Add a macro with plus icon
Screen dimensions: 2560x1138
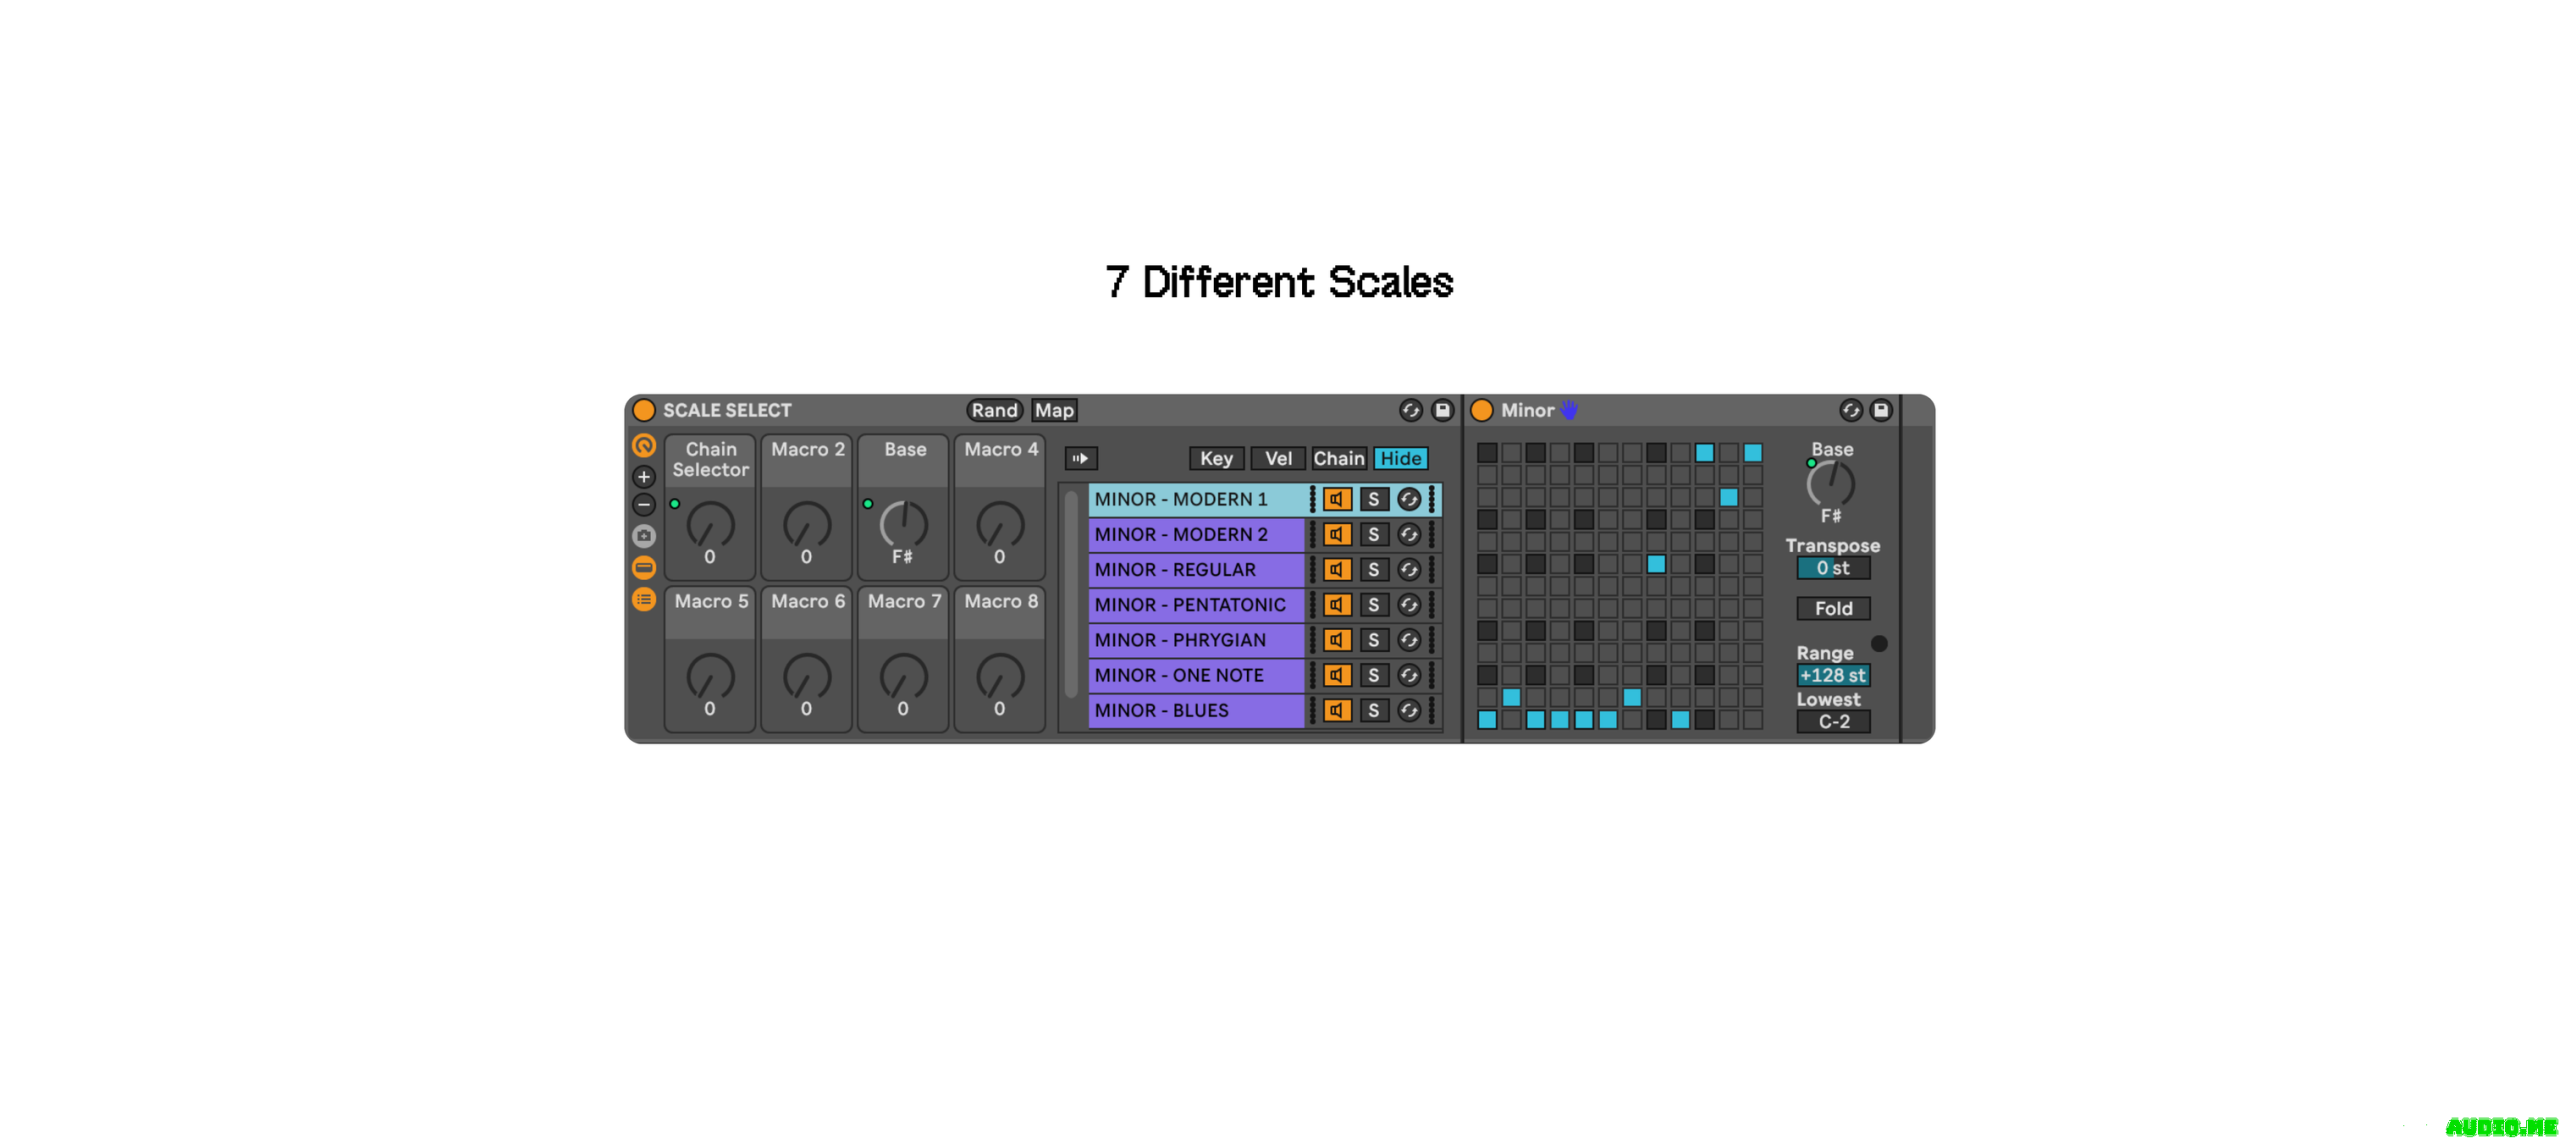point(644,476)
